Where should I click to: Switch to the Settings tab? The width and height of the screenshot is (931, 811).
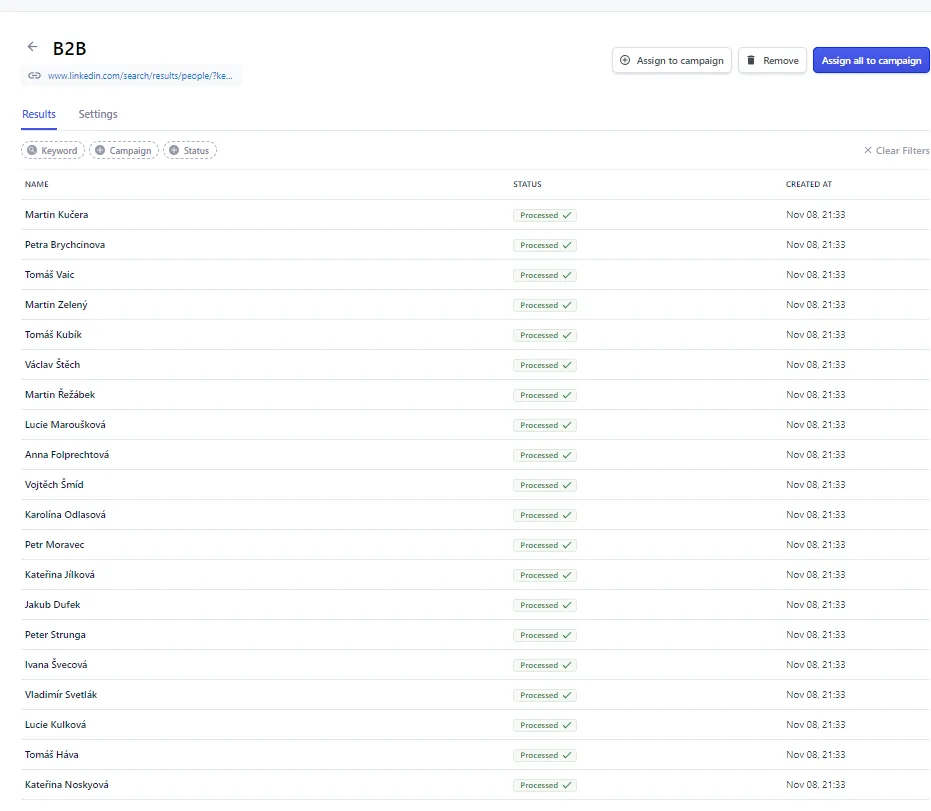point(98,114)
